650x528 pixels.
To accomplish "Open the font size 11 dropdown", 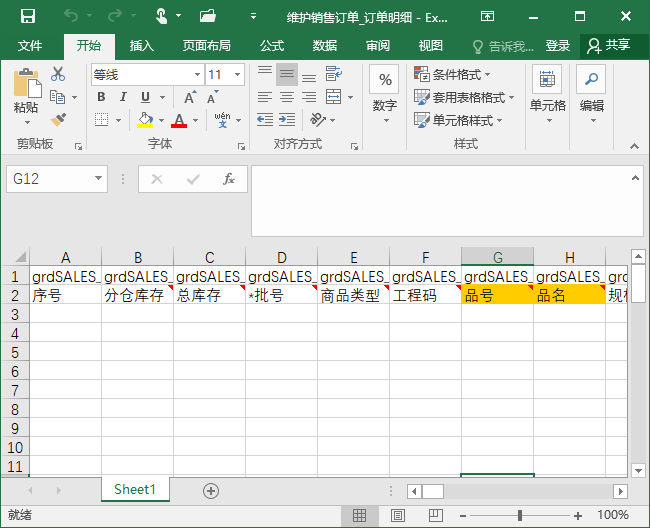I will point(238,75).
